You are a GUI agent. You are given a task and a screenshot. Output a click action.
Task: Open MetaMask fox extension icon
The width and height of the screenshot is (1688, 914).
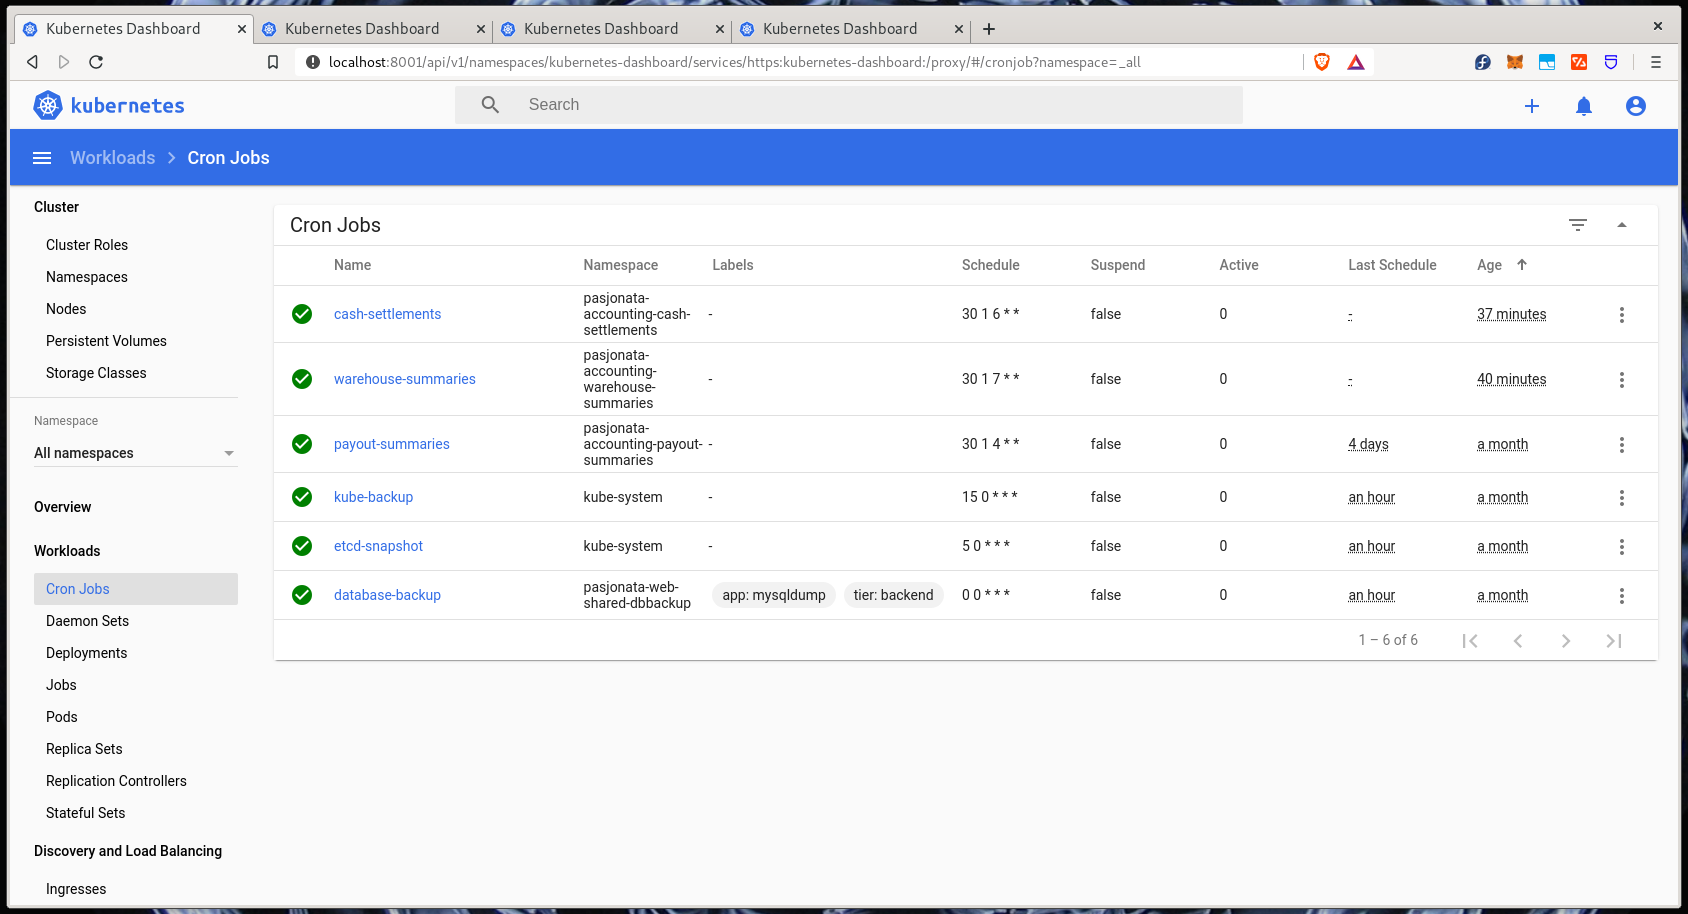tap(1515, 62)
